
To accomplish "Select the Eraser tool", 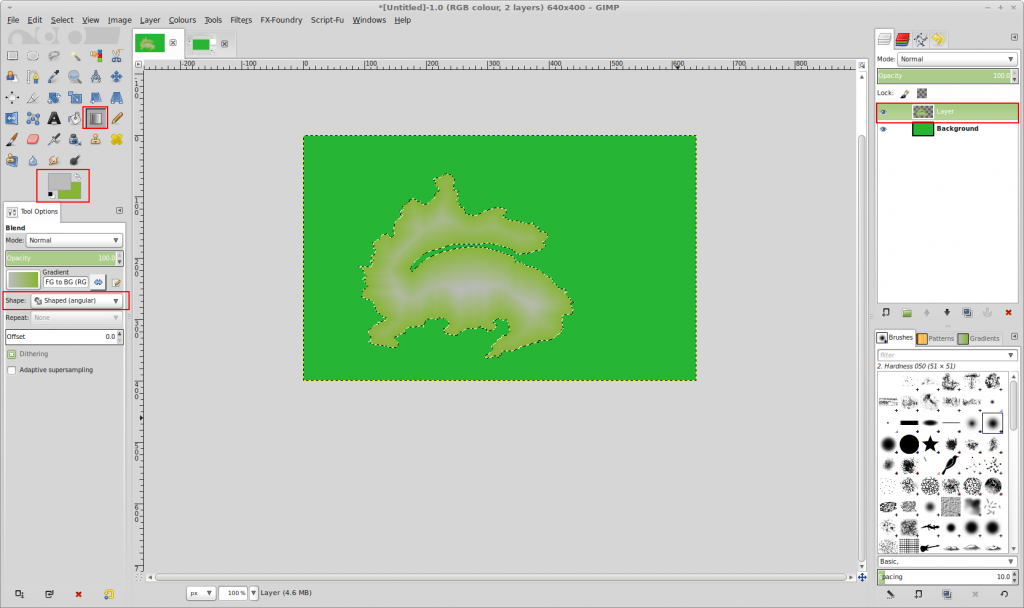I will [x=32, y=139].
